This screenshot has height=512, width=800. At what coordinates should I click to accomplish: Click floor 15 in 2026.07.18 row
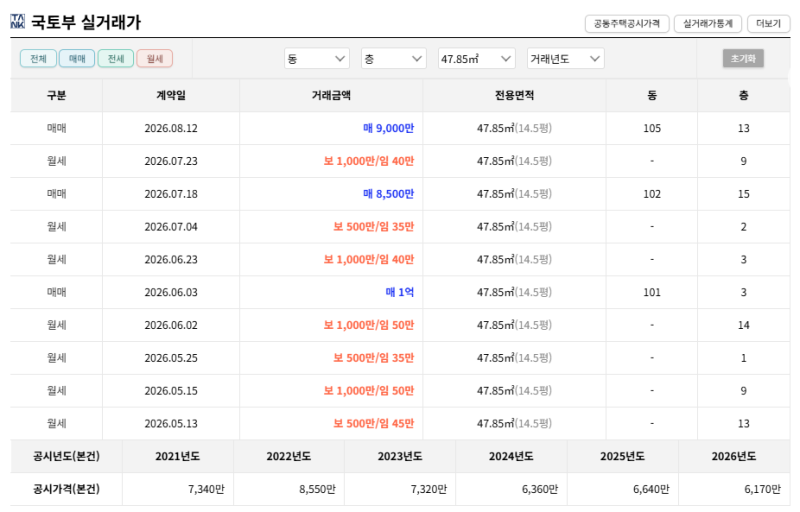744,194
